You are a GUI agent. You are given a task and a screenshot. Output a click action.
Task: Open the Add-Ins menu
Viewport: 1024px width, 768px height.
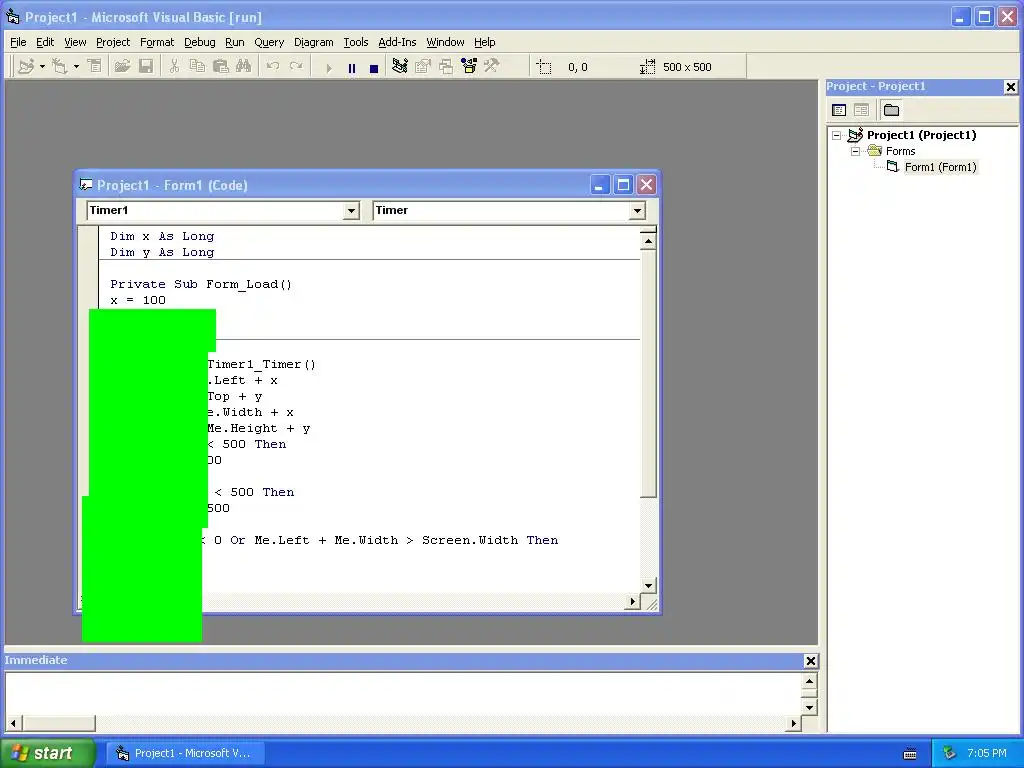(x=397, y=42)
